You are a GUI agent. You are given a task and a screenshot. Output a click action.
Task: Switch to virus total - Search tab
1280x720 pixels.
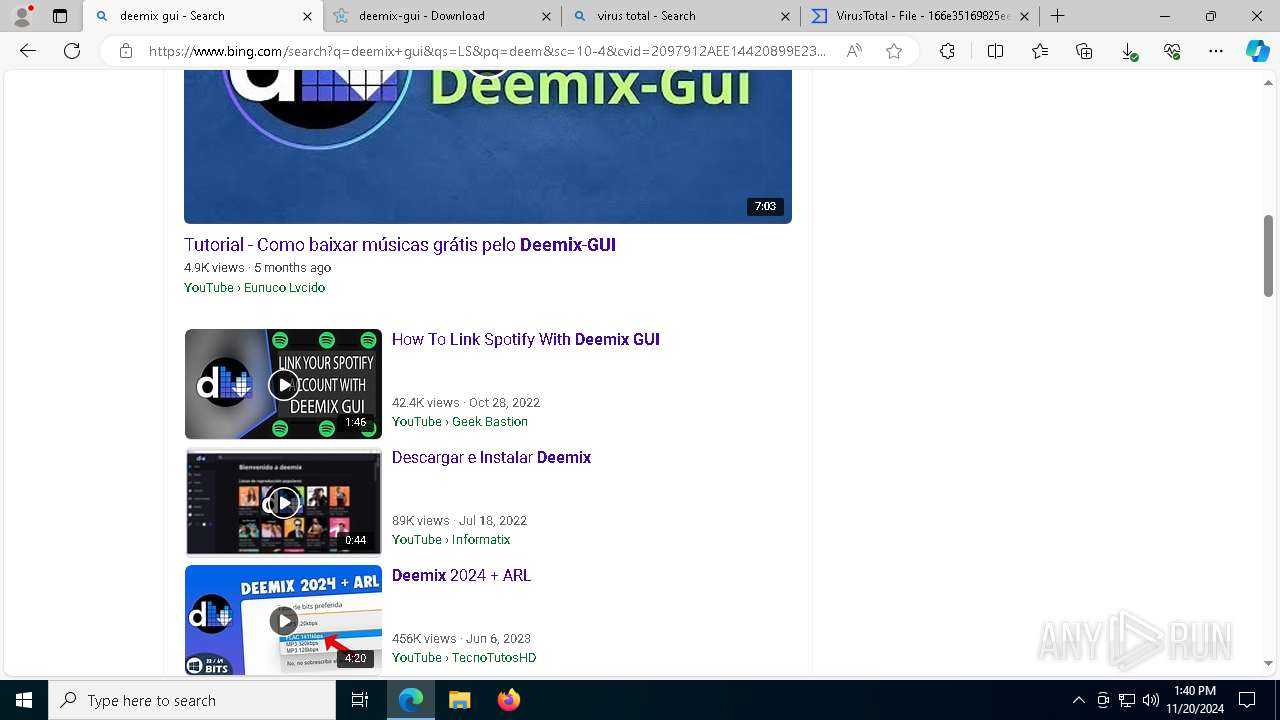(x=679, y=16)
